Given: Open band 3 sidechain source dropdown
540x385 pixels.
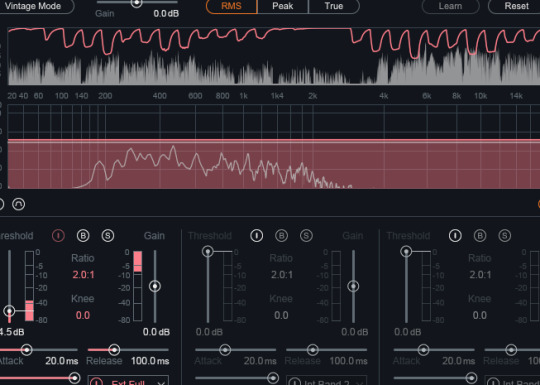Looking at the screenshot, I should point(512,380).
